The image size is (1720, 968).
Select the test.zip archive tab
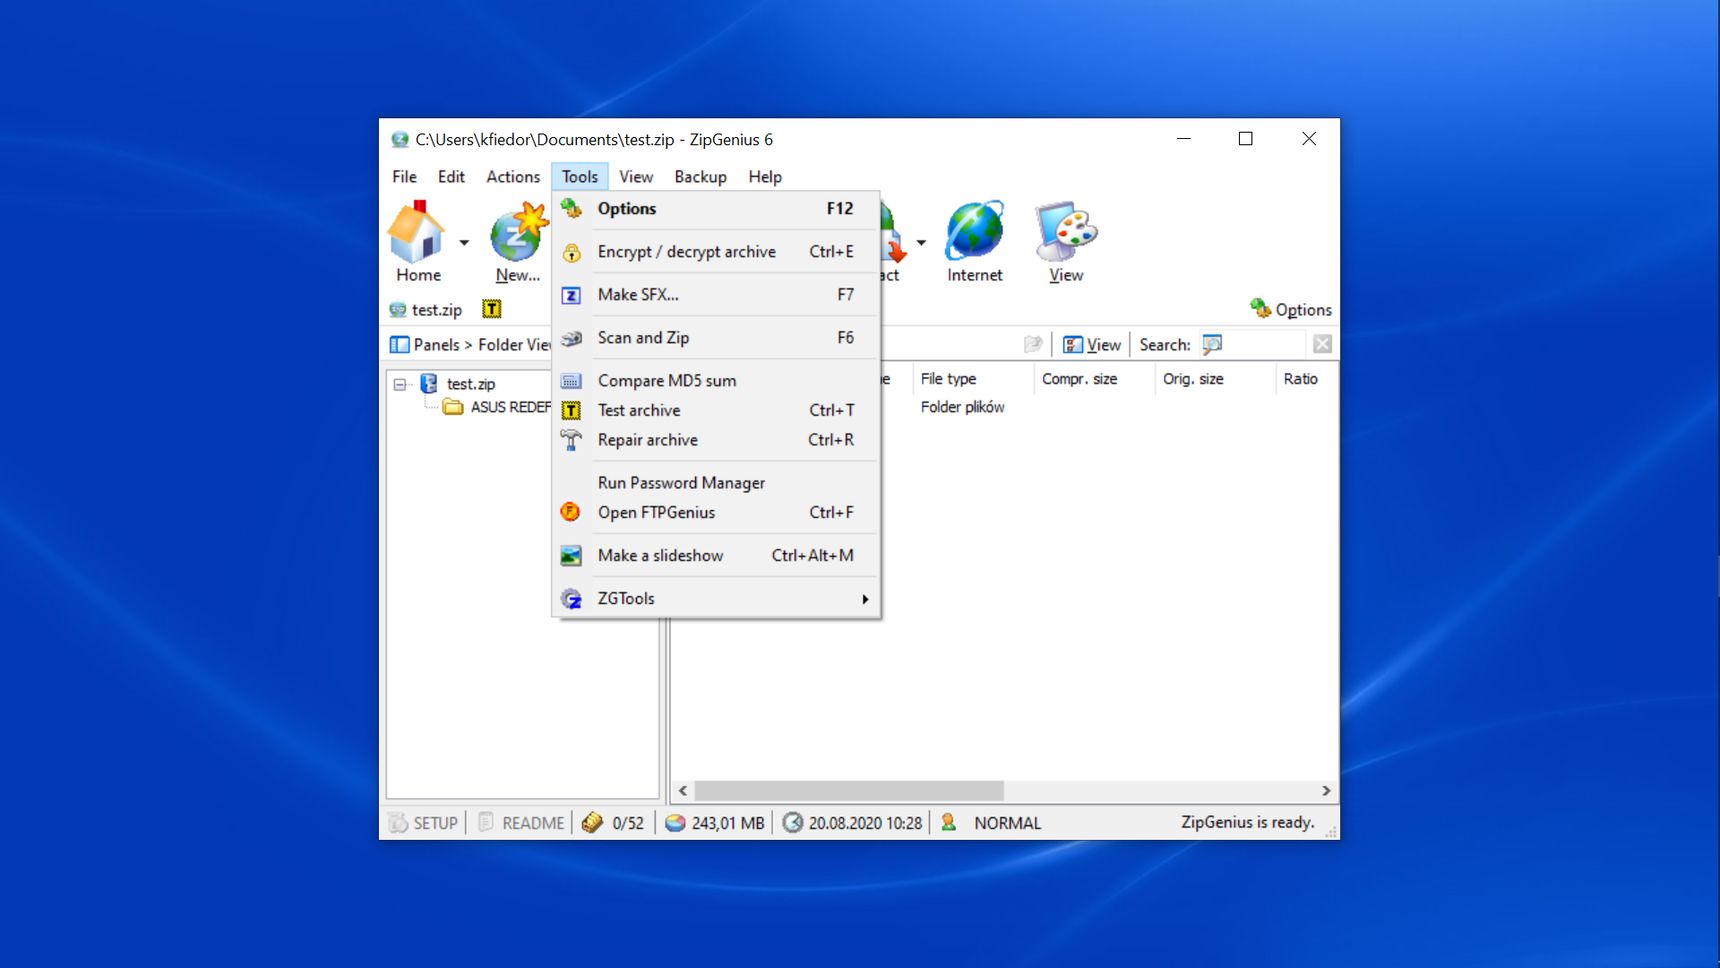[x=427, y=310]
